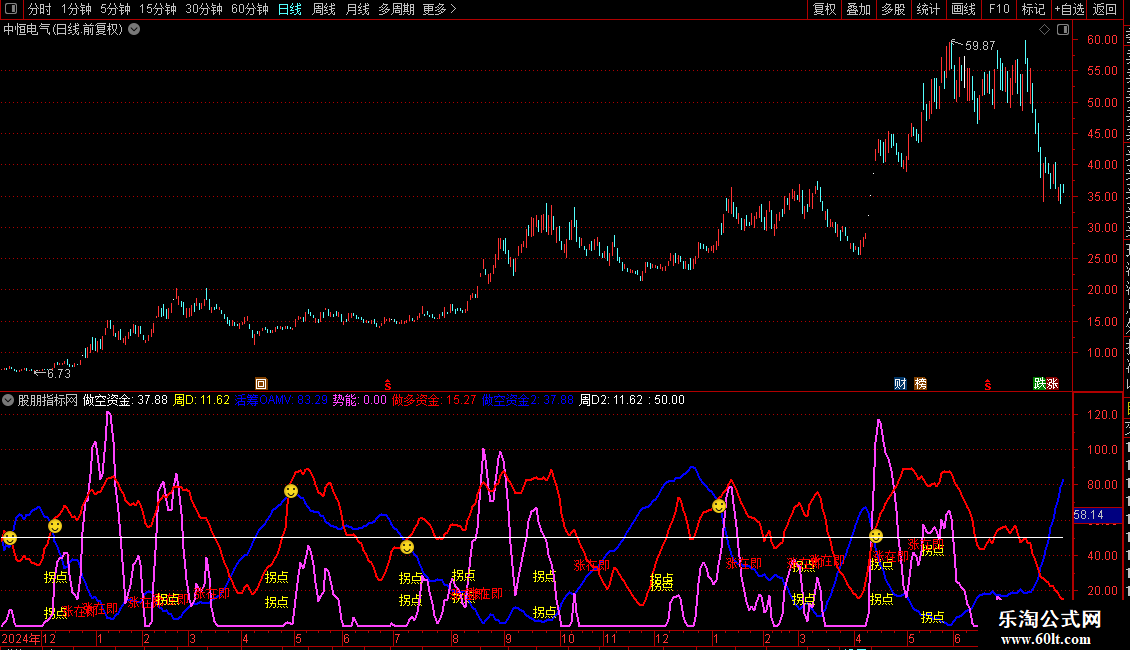This screenshot has width=1130, height=650.
Task: Expand 更多 more periods menu
Action: pyautogui.click(x=440, y=9)
